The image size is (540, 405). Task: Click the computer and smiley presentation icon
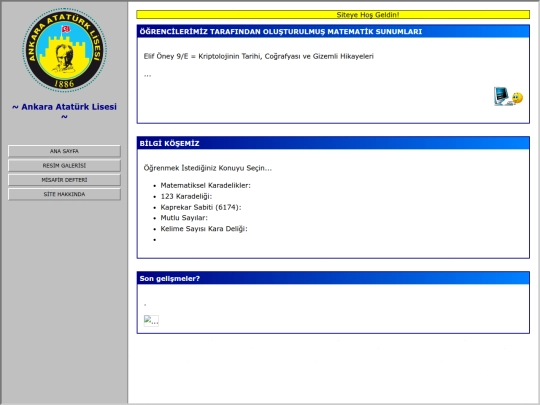pyautogui.click(x=508, y=96)
